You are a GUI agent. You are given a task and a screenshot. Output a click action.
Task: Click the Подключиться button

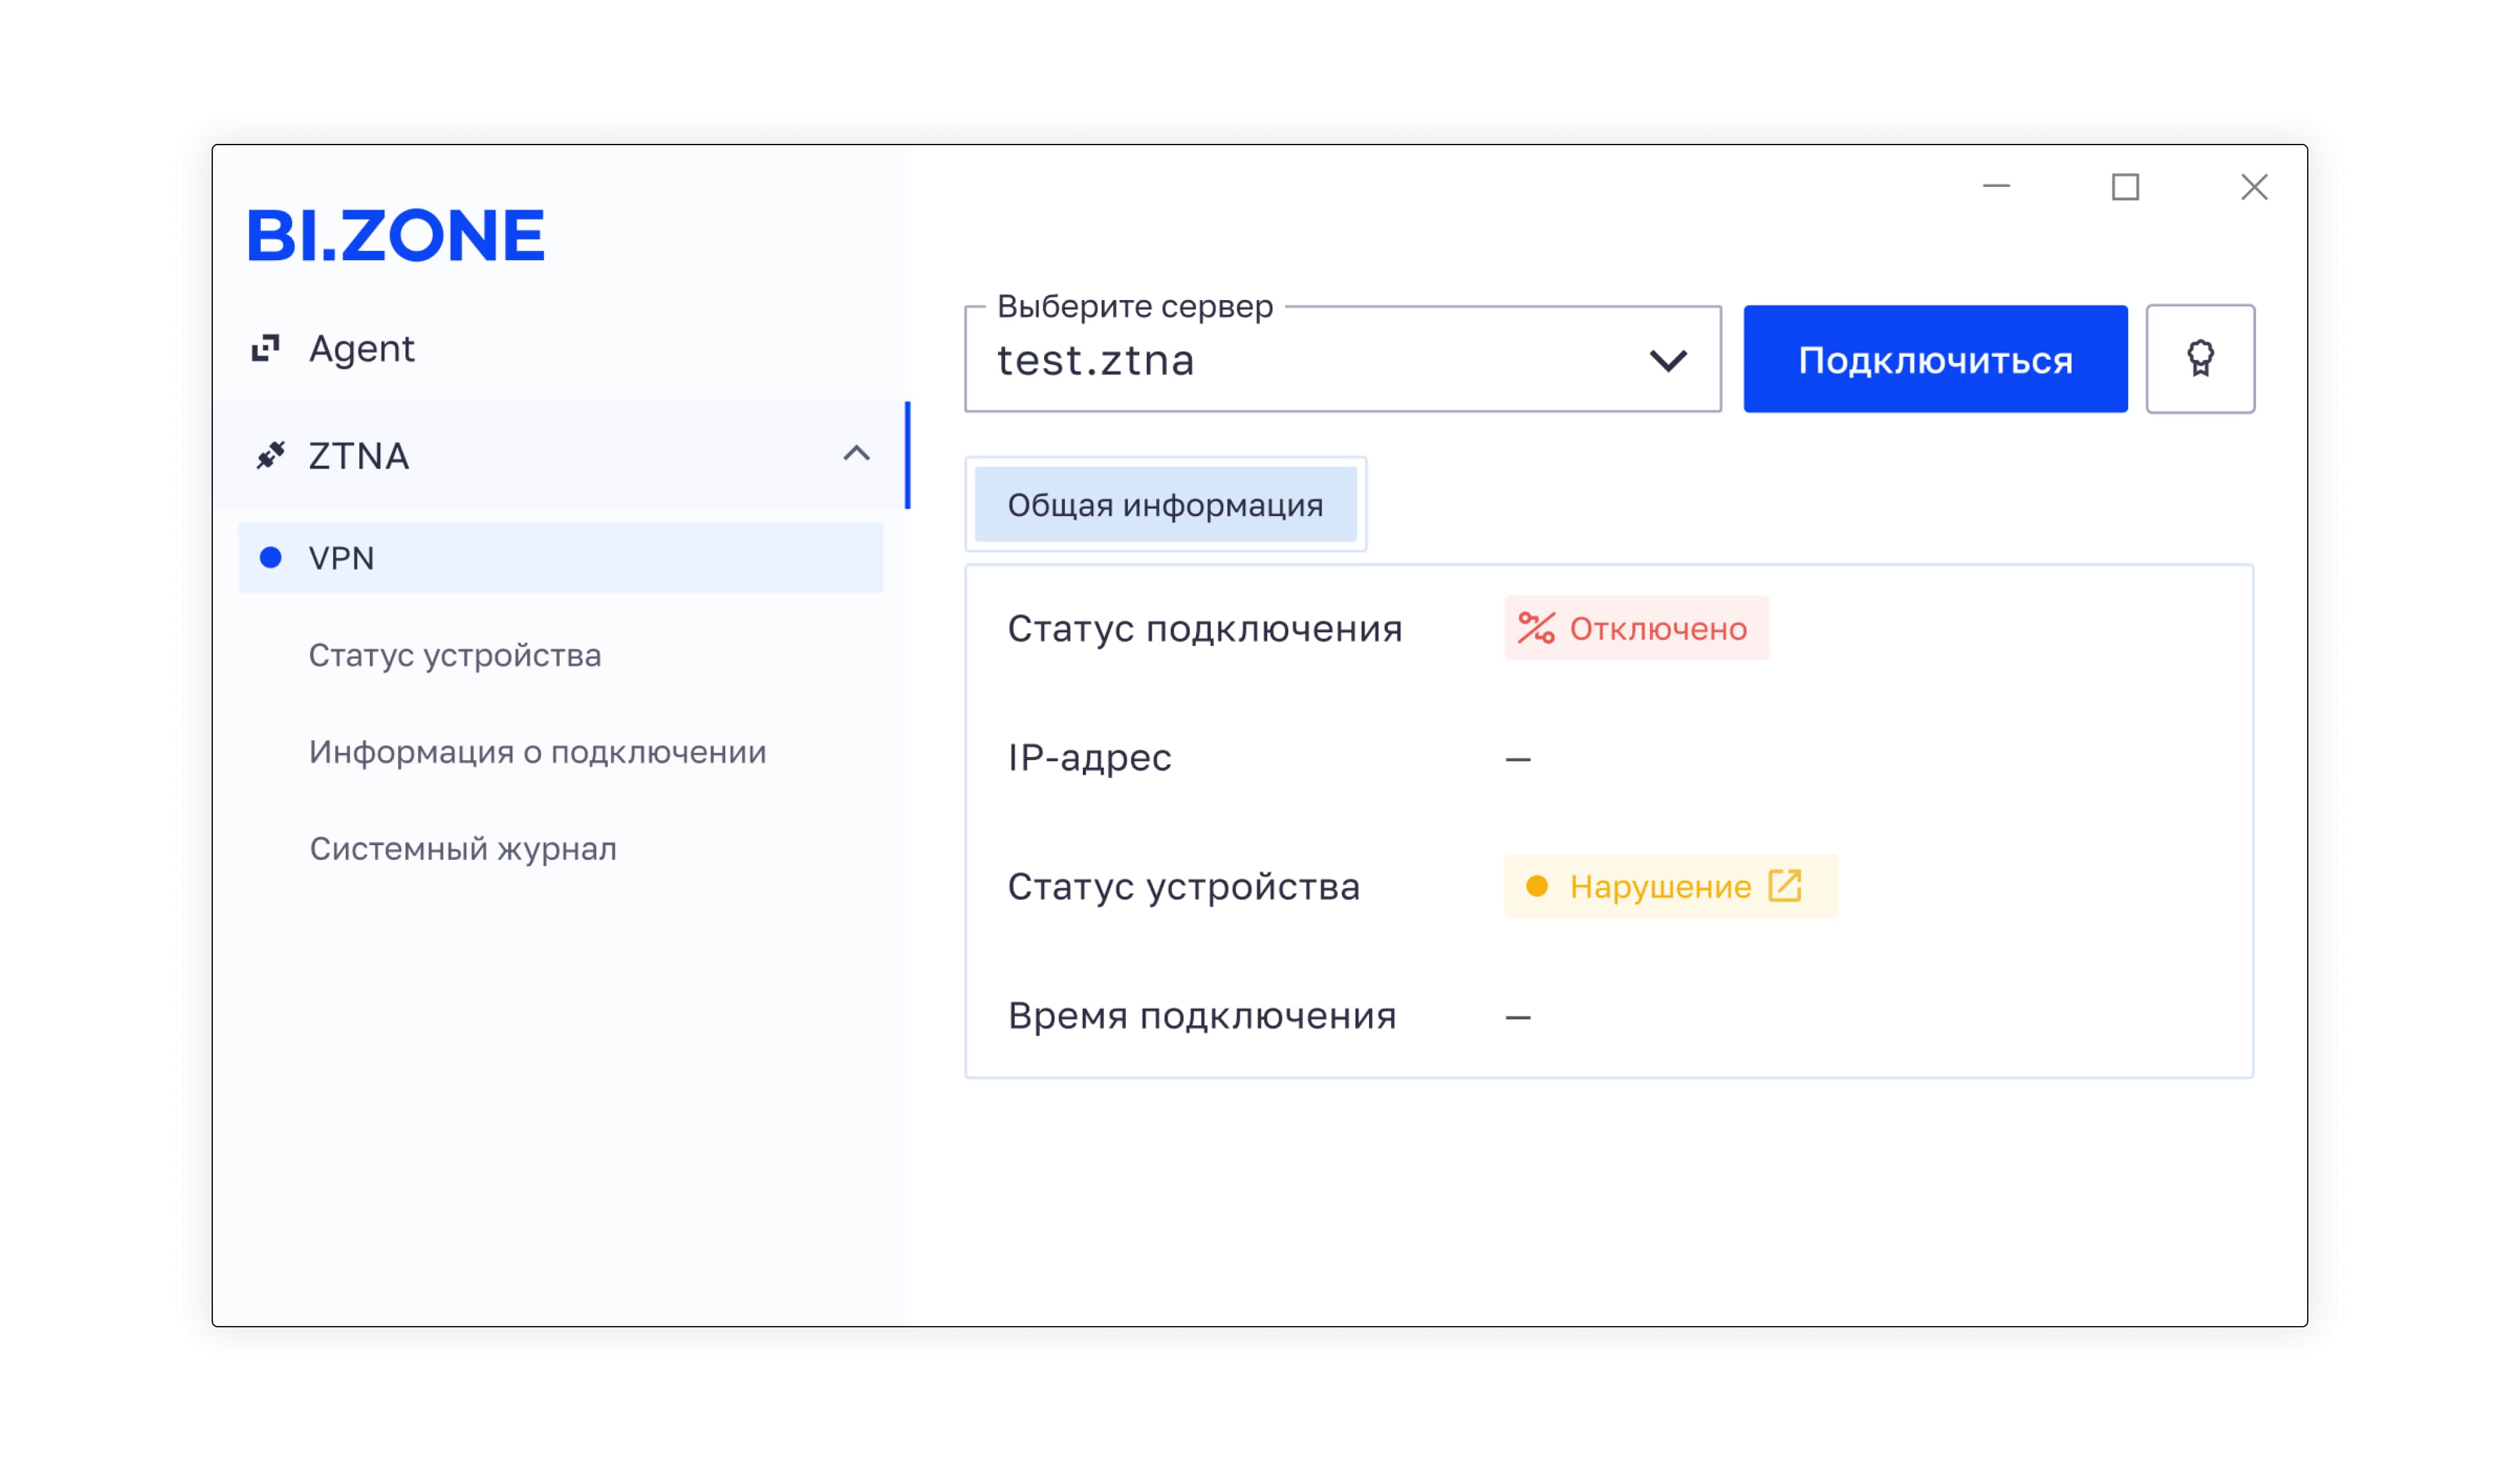pos(1935,359)
